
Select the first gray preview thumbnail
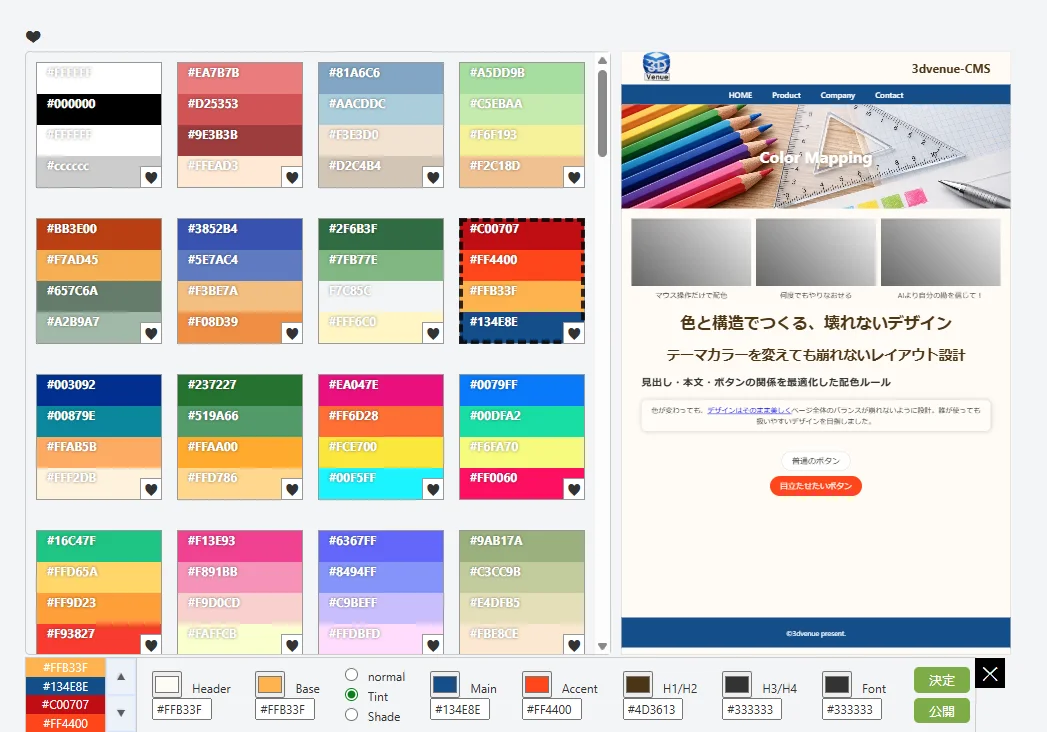click(690, 252)
